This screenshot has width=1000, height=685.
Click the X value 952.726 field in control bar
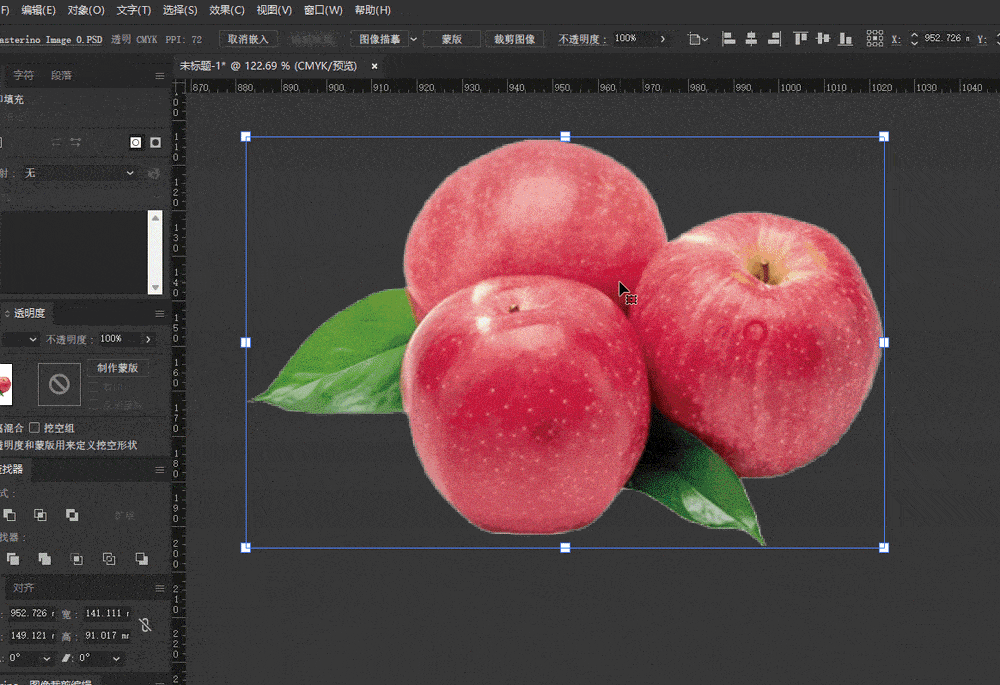point(946,39)
